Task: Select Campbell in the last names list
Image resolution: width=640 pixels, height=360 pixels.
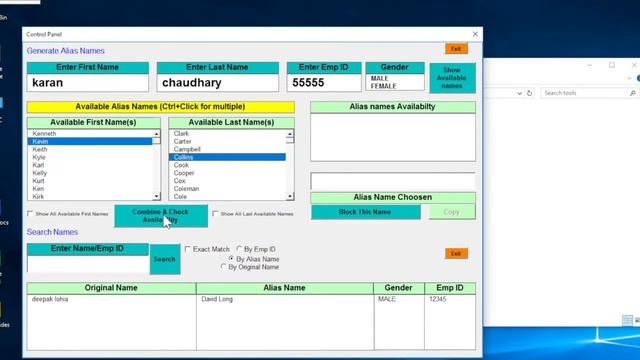Action: (227, 149)
